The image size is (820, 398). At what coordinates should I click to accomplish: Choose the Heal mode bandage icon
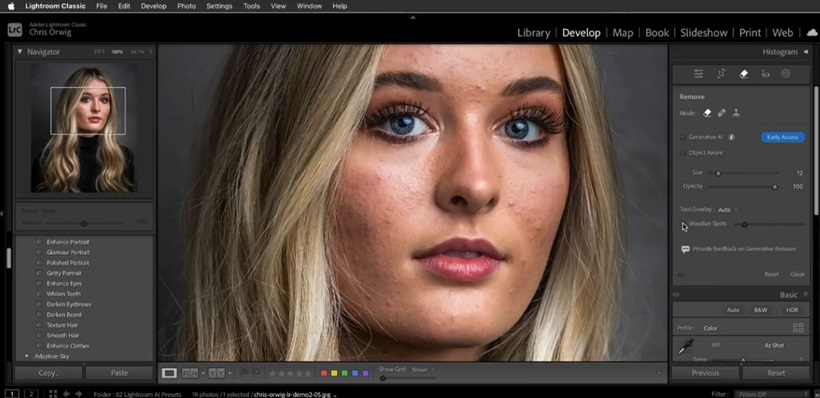point(722,113)
